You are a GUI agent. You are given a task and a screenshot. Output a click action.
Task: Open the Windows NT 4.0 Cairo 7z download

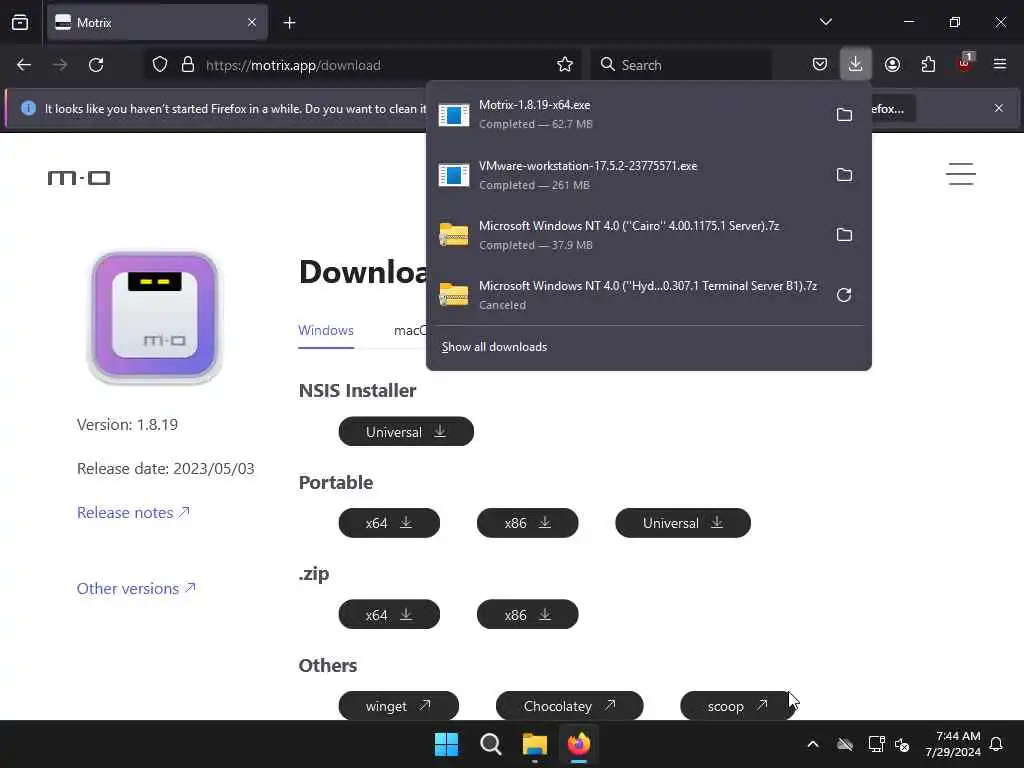tap(627, 235)
